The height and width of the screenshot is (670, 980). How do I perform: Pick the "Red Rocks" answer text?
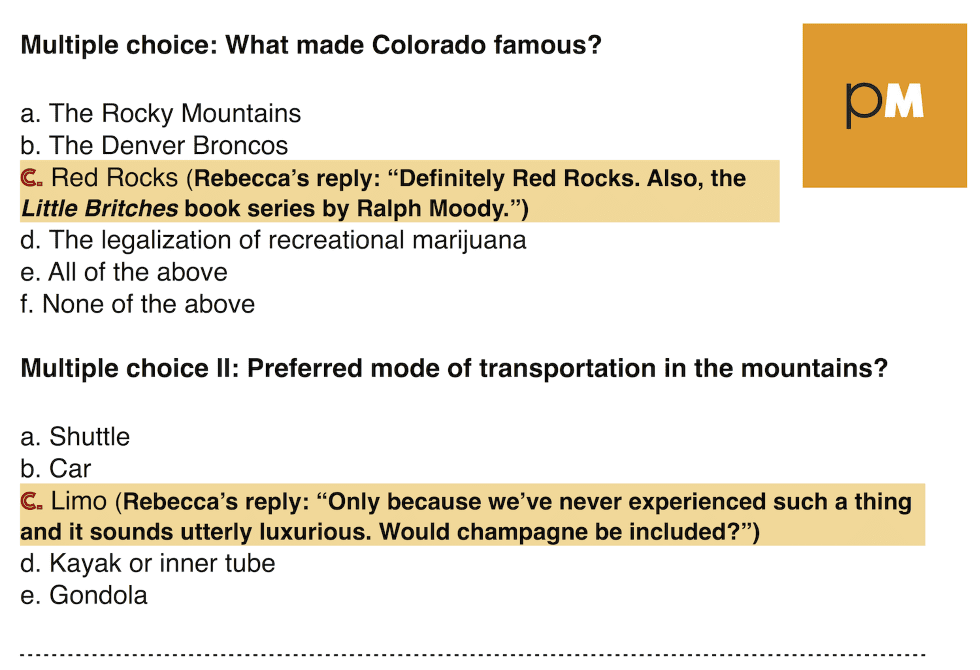[115, 179]
